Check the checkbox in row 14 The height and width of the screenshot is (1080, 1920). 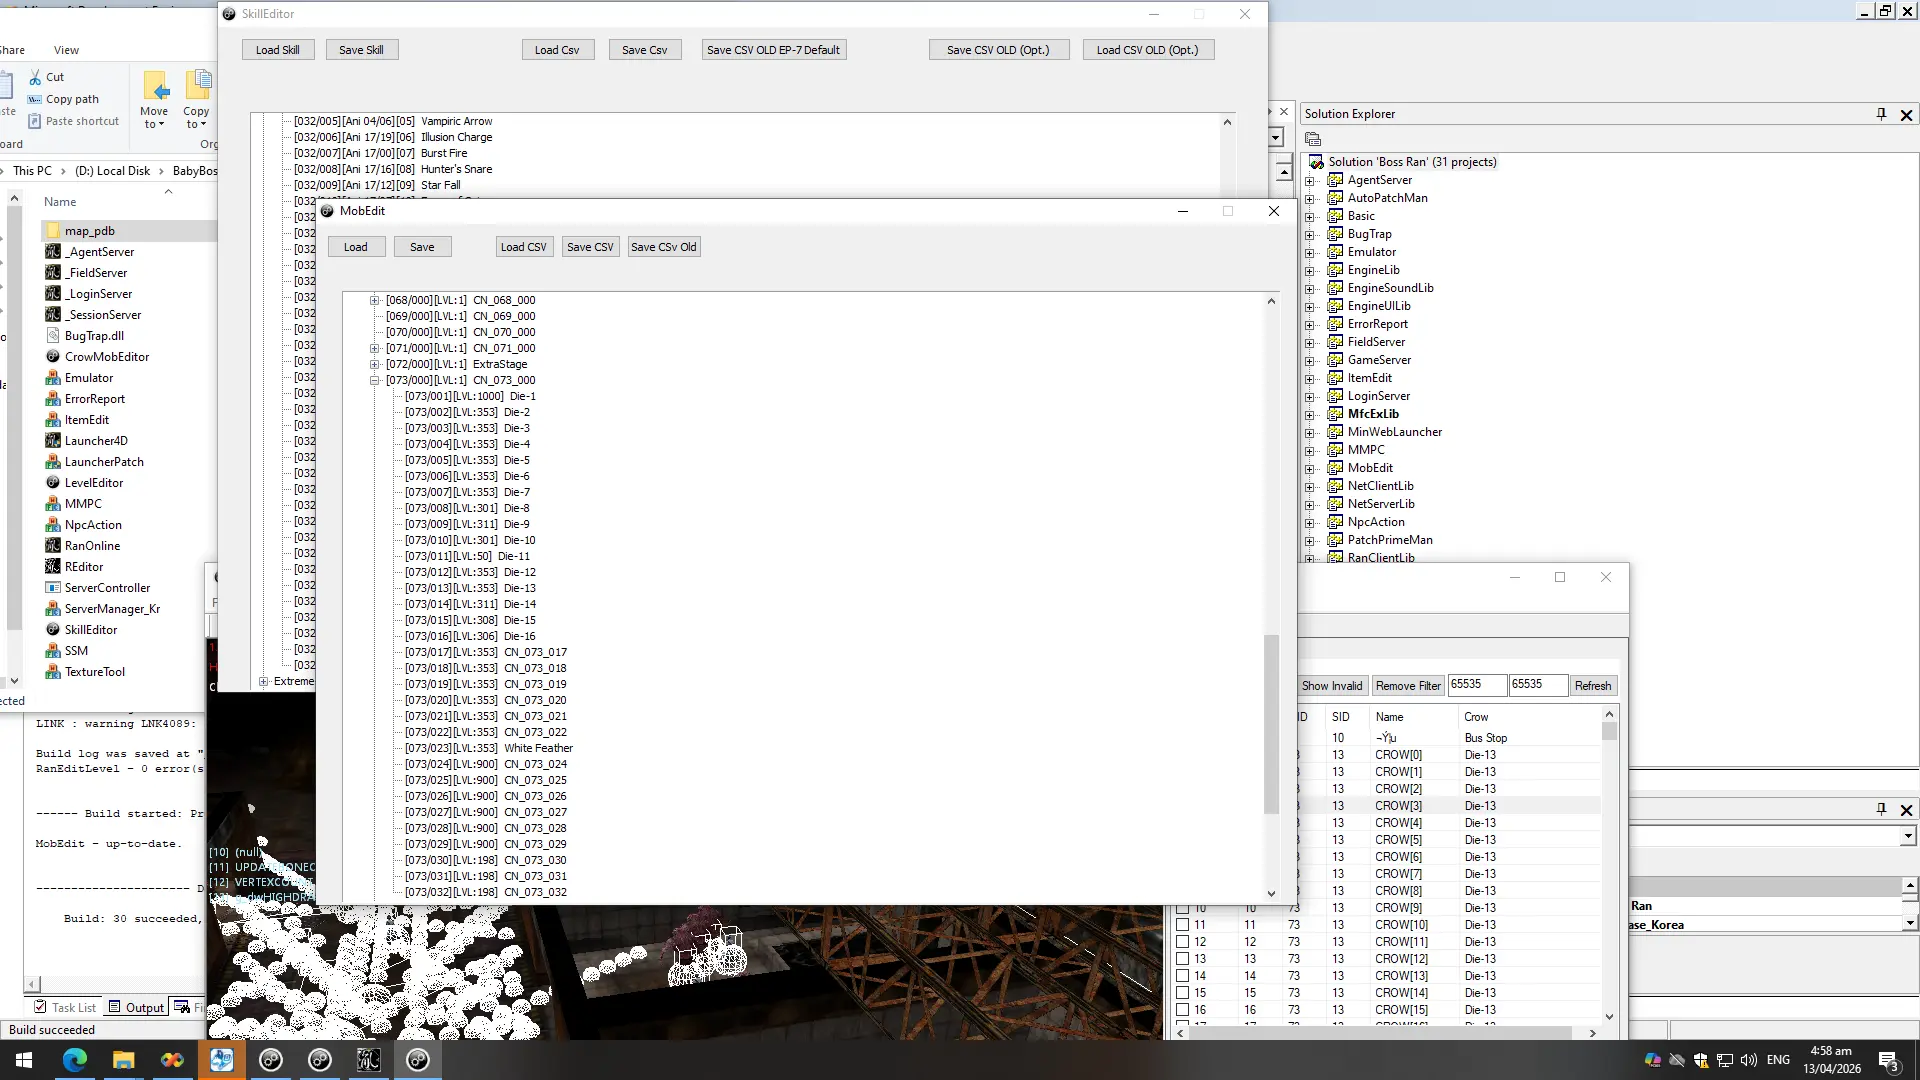pos(1182,976)
